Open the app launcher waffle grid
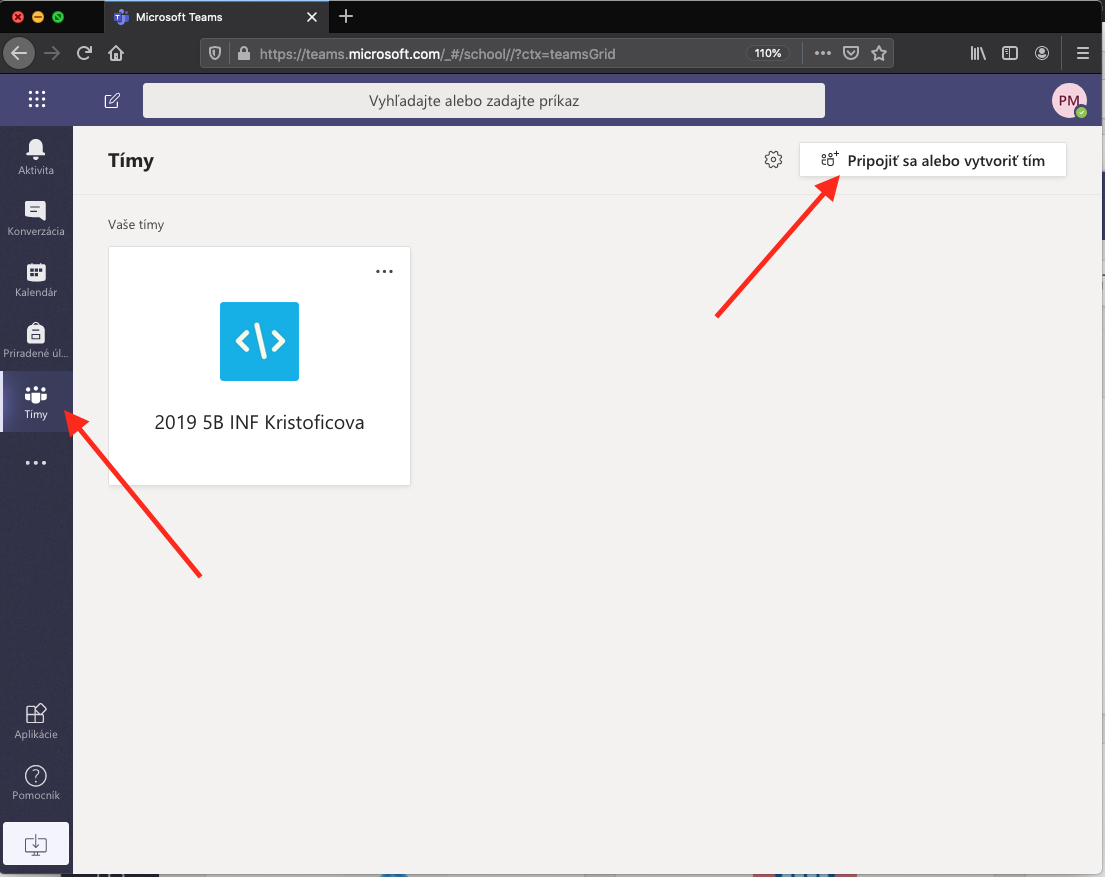This screenshot has height=877, width=1105. (x=37, y=100)
